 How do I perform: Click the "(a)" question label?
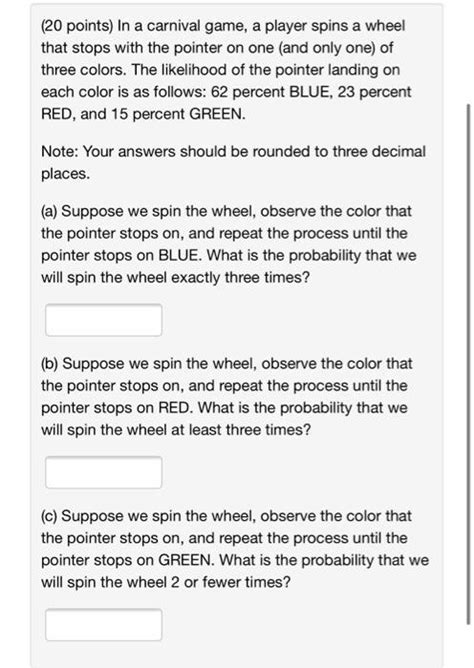pos(49,211)
